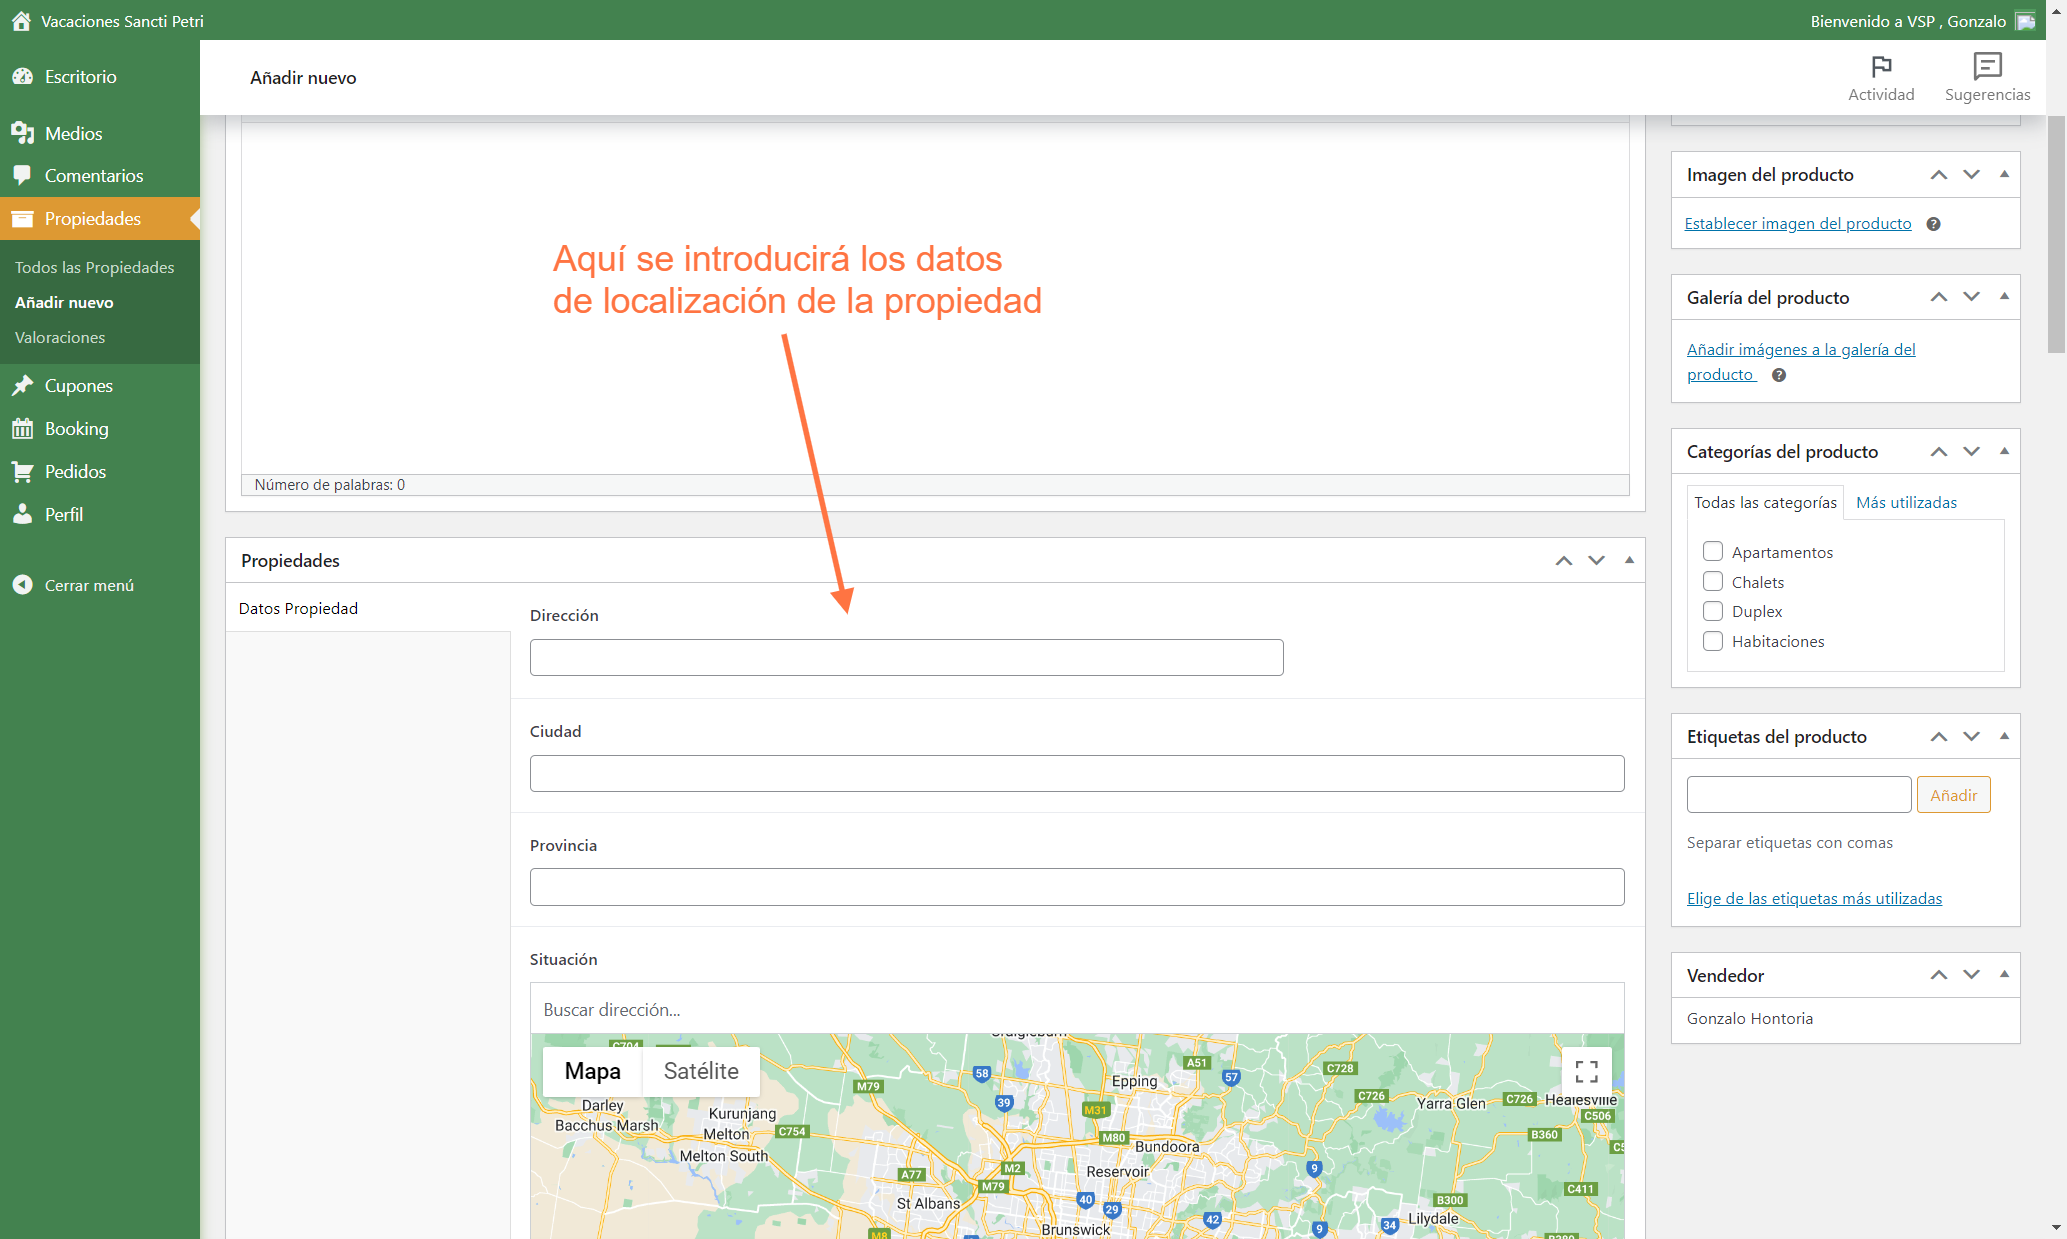Viewport: 2067px width, 1239px height.
Task: Open the Medios library icon
Action: point(22,133)
